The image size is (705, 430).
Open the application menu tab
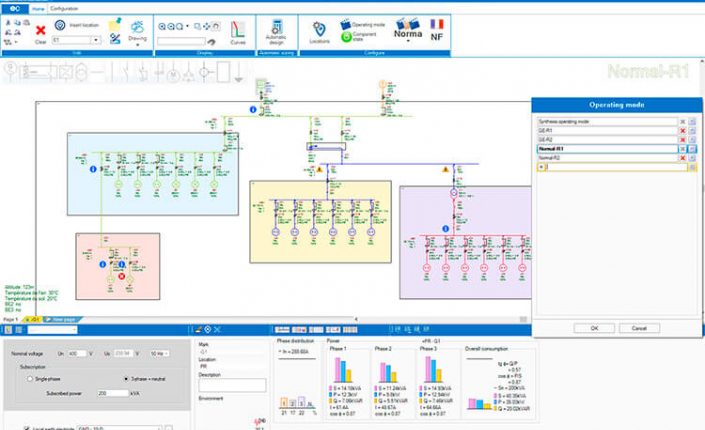15,9
